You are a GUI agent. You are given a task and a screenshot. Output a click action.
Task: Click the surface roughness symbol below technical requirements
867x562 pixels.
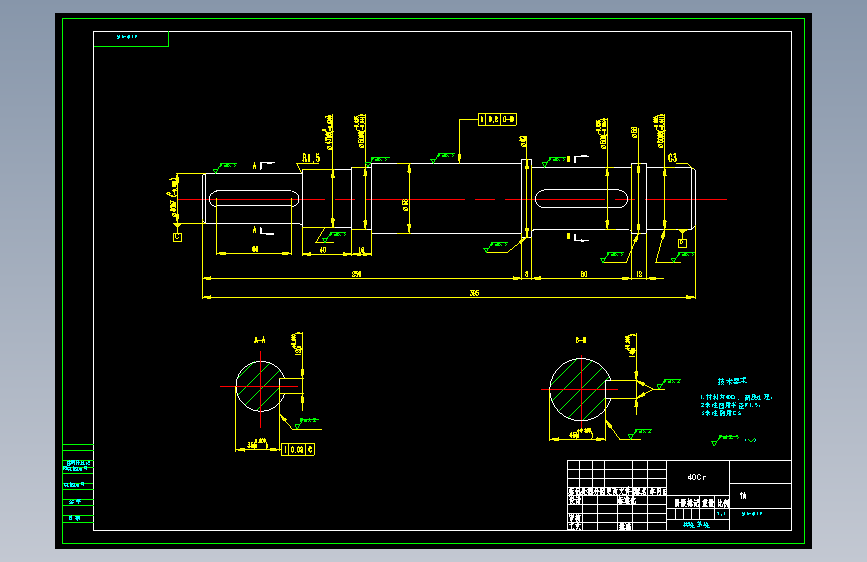[725, 439]
